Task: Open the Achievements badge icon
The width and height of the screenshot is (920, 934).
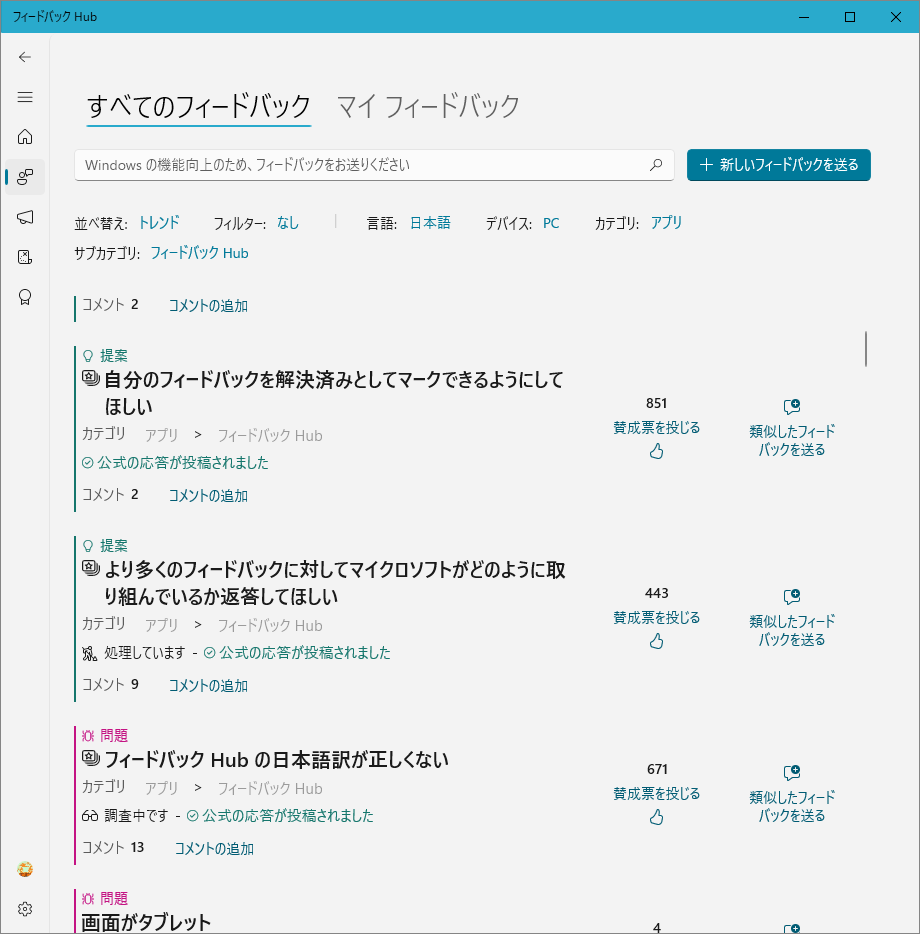Action: (x=25, y=297)
